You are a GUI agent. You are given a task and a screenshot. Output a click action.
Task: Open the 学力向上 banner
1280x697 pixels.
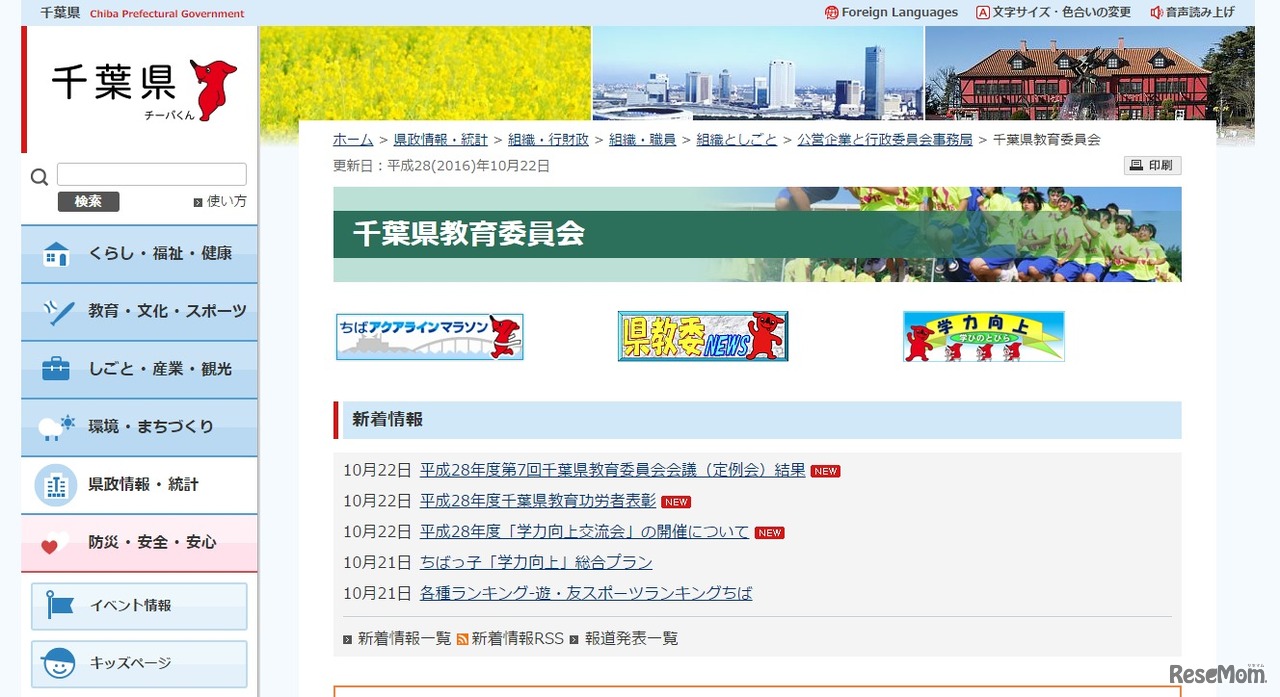point(983,337)
